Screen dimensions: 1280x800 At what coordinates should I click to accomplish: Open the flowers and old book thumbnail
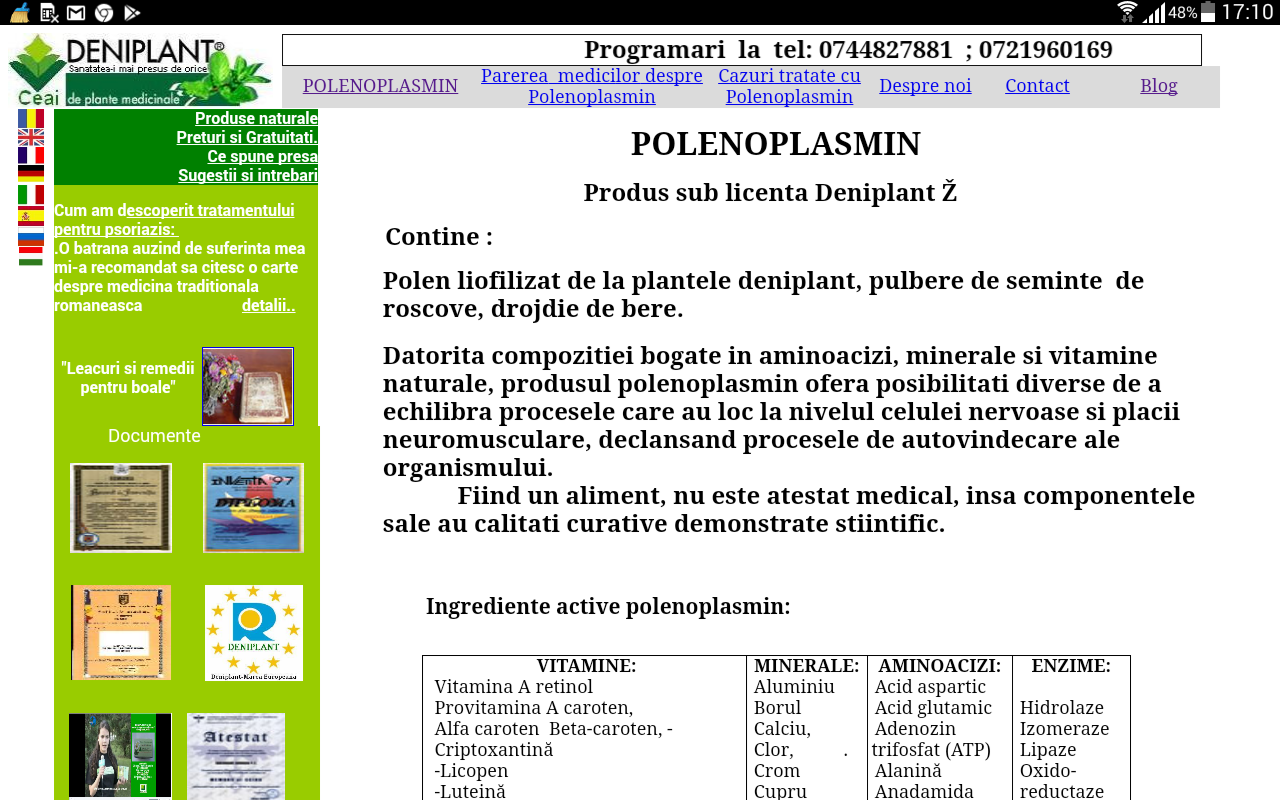tap(248, 386)
